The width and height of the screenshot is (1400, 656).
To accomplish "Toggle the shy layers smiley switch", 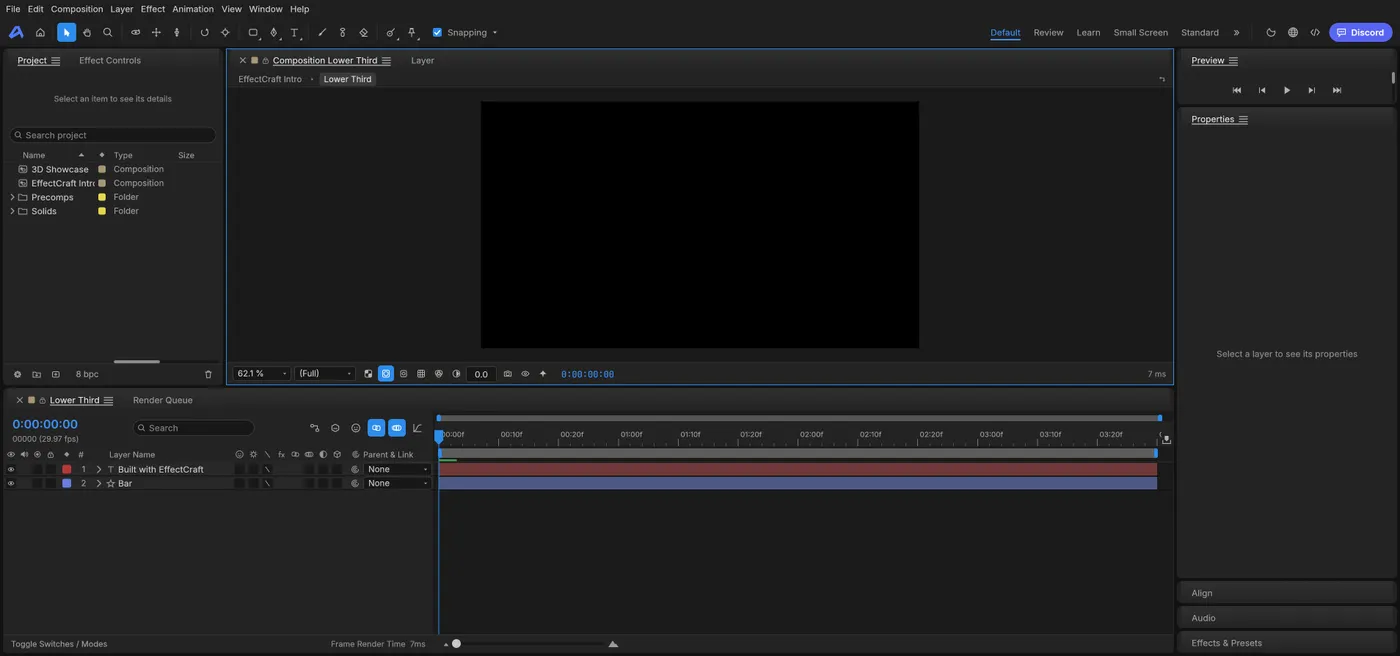I will [x=355, y=428].
